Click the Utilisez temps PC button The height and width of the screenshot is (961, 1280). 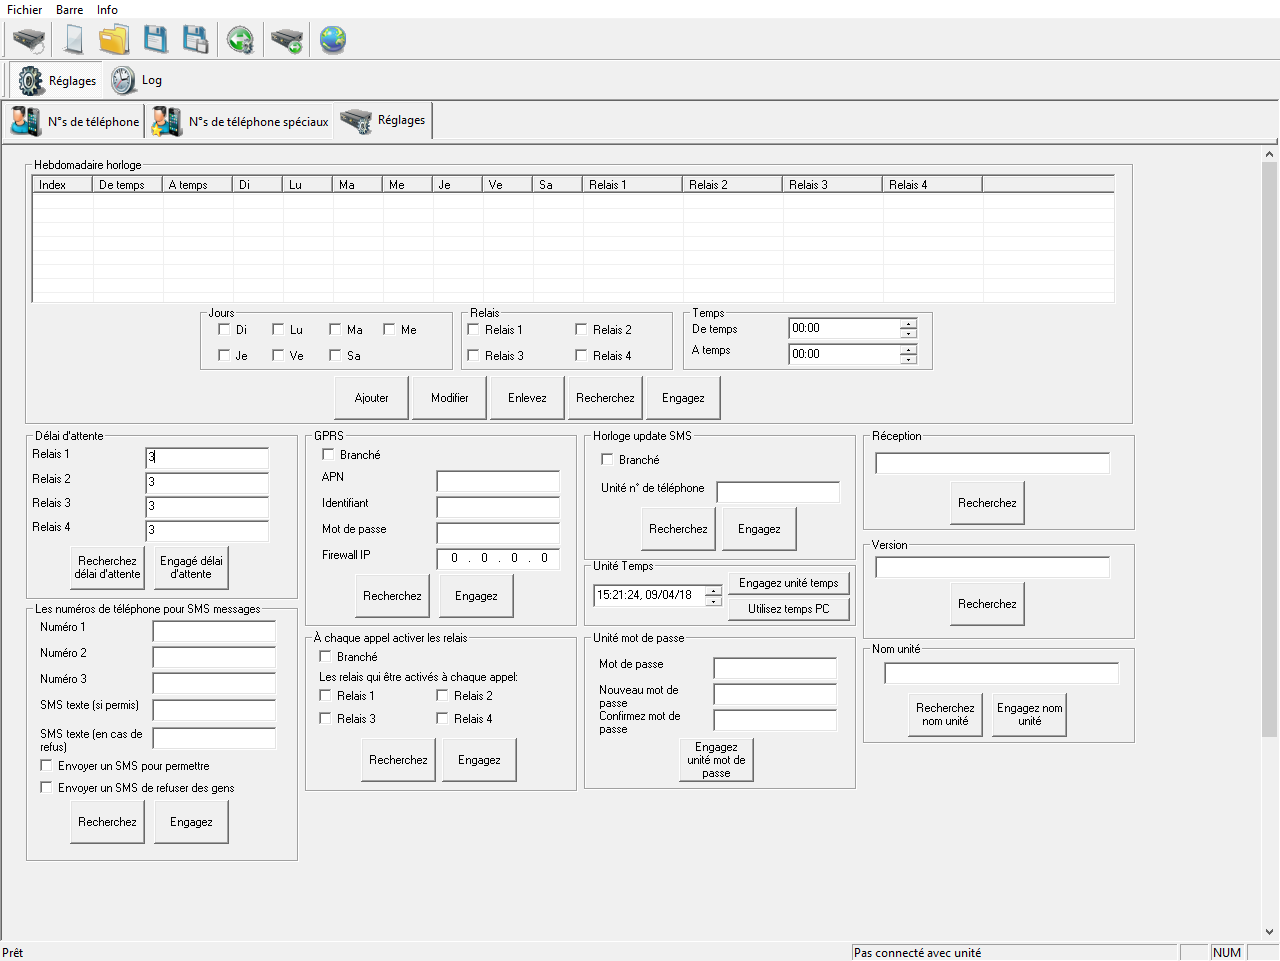click(789, 609)
